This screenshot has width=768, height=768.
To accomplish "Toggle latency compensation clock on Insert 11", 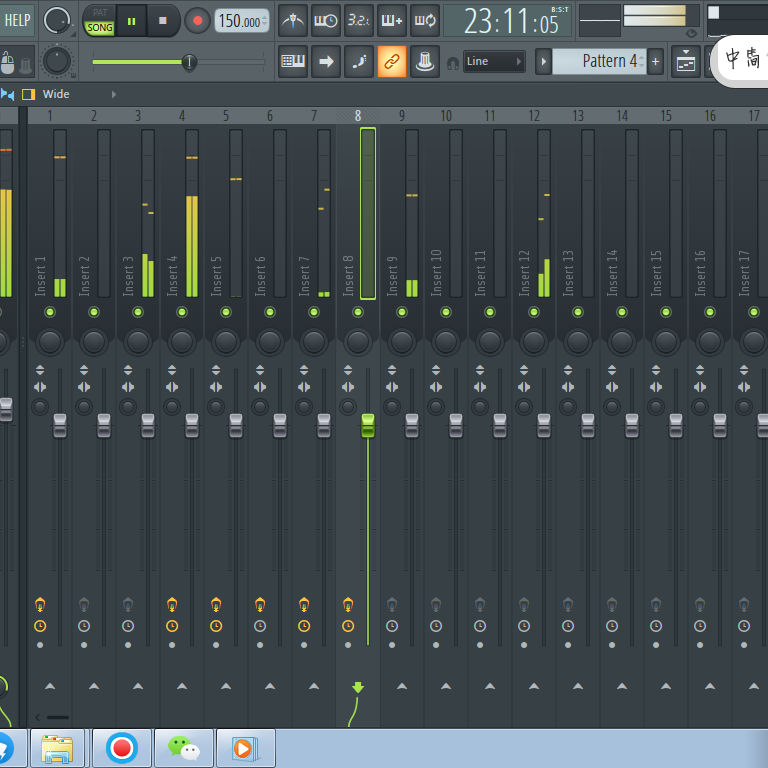I will coord(480,626).
